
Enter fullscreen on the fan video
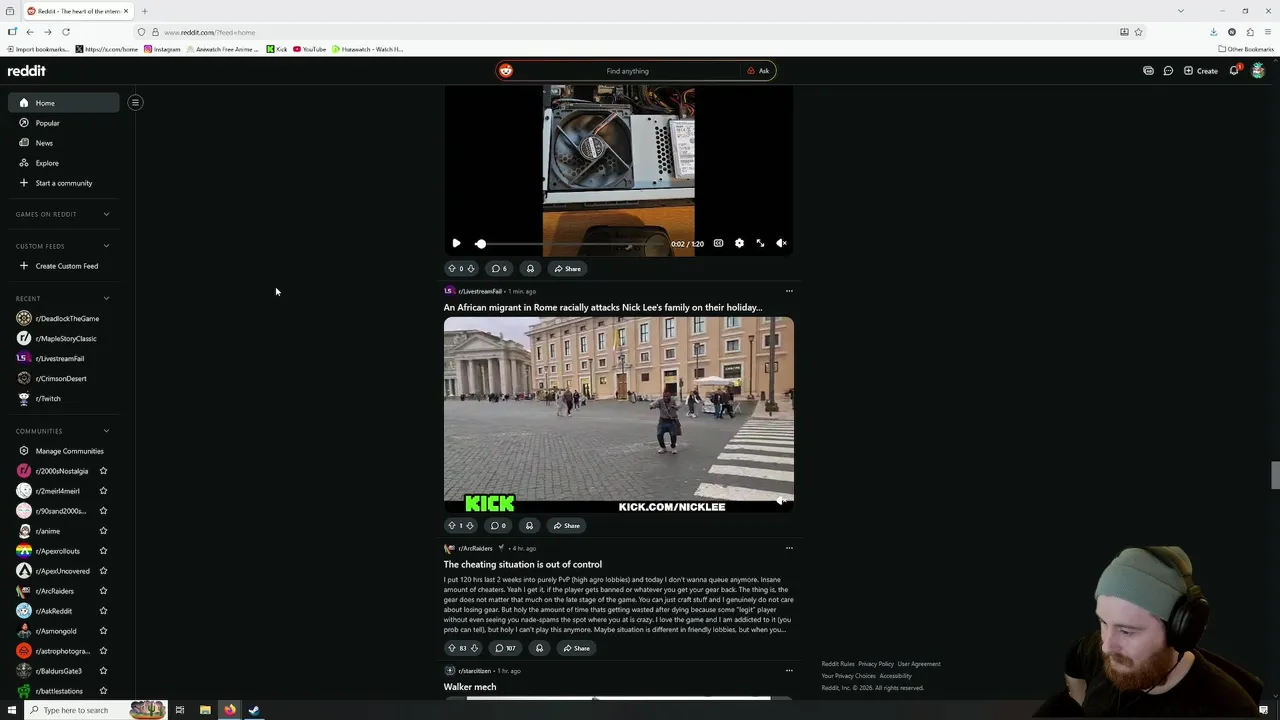tap(760, 243)
